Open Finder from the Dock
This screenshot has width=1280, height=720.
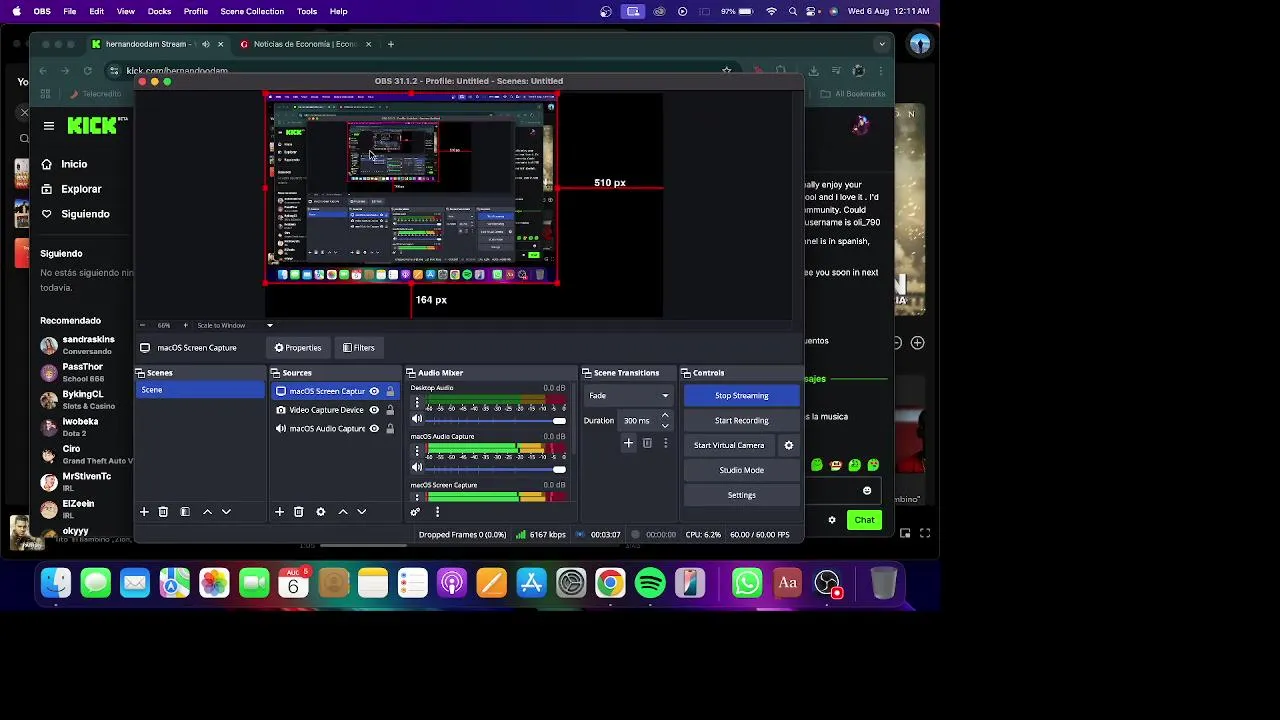(x=56, y=583)
